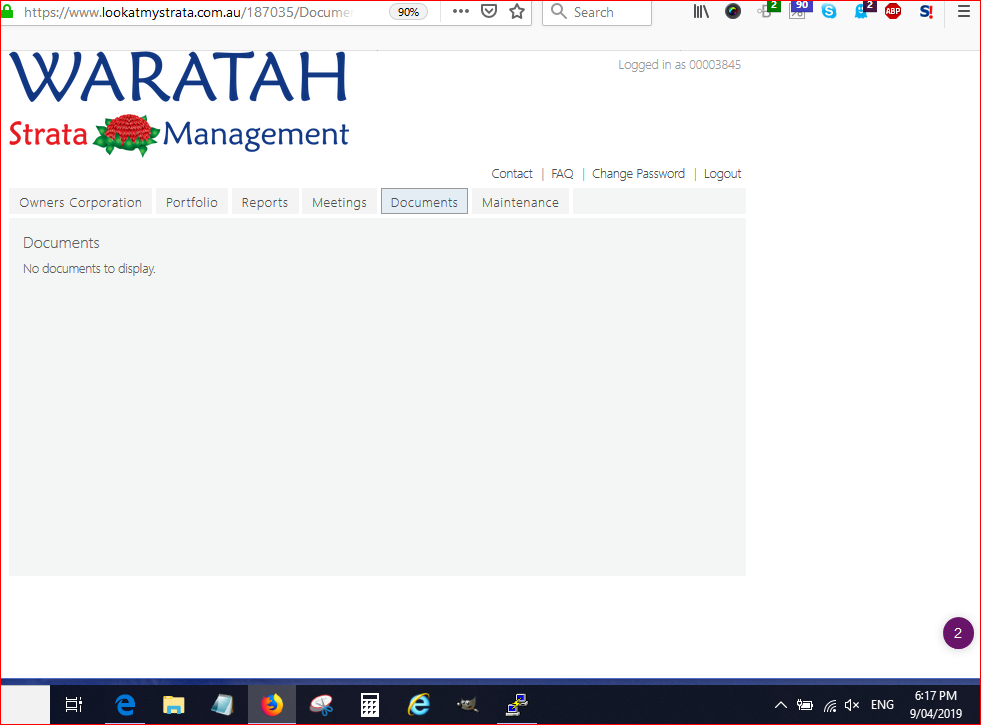Open the Firefox Library icon

pos(701,11)
